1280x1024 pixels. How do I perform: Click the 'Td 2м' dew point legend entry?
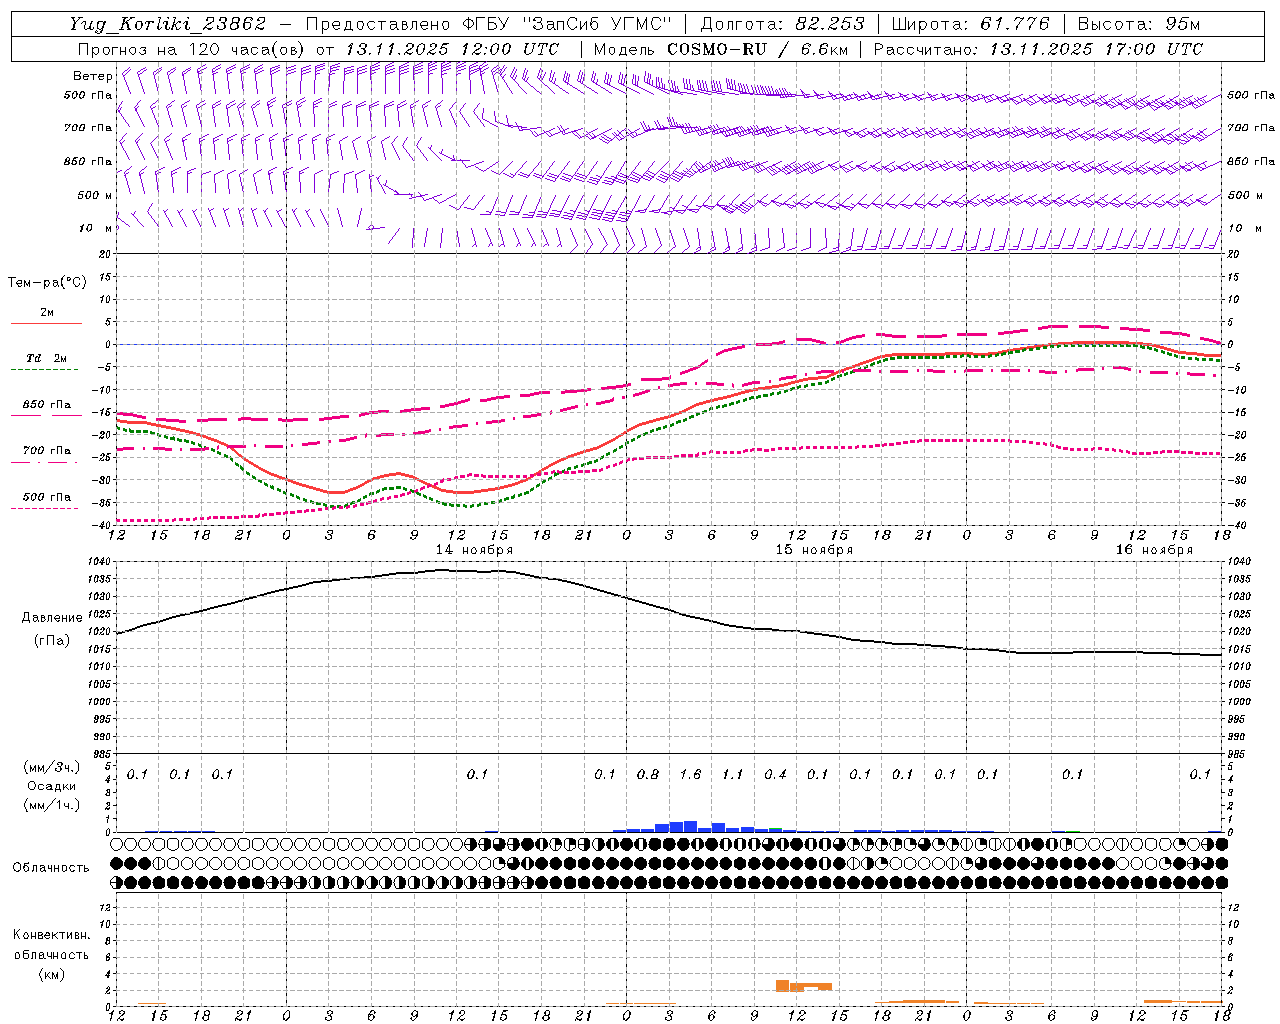pos(46,358)
